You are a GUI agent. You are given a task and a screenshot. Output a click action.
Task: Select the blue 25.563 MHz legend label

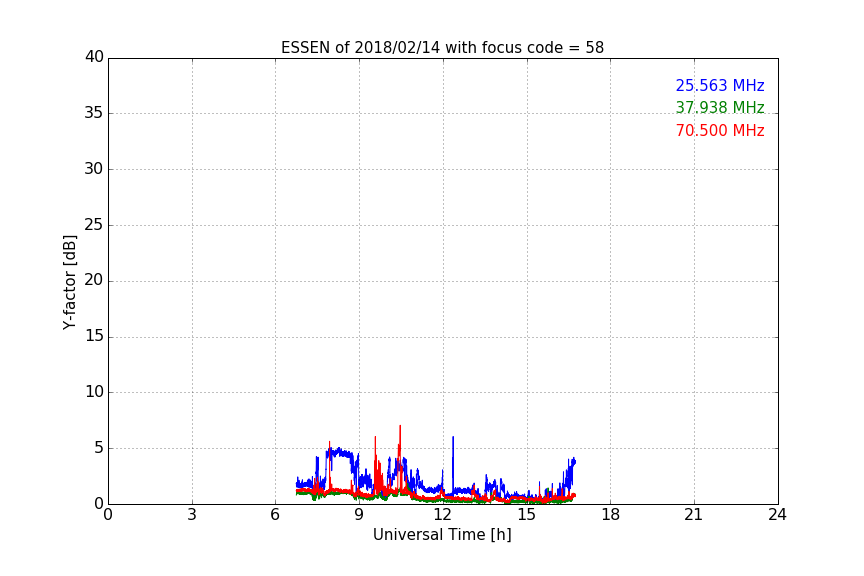720,85
